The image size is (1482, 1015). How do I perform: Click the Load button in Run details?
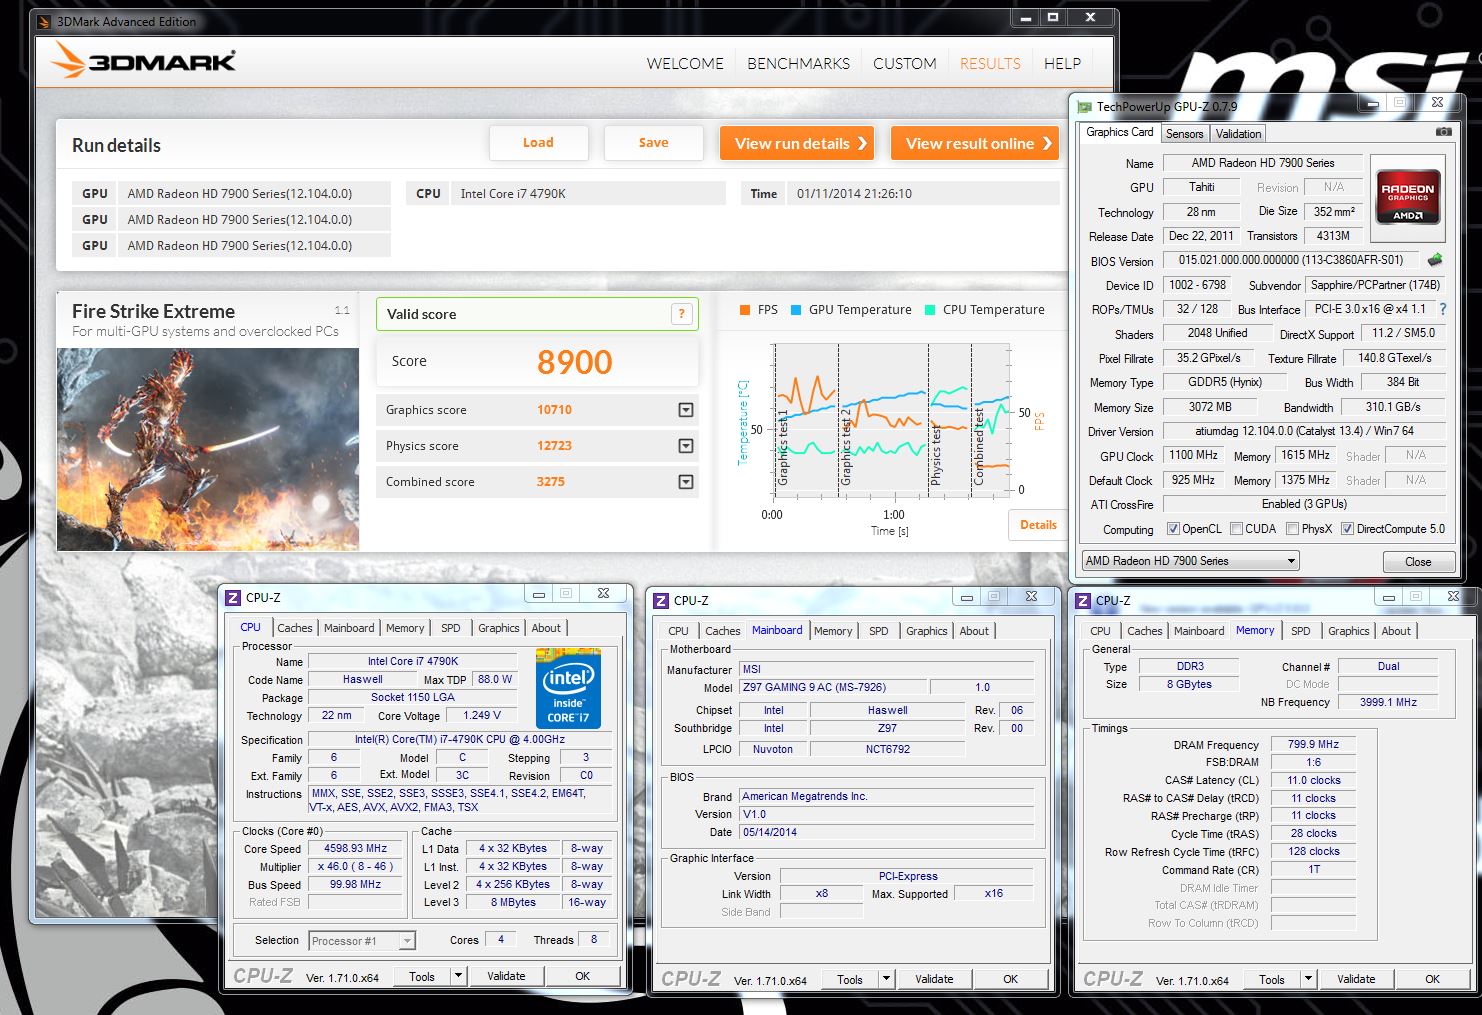click(x=538, y=143)
